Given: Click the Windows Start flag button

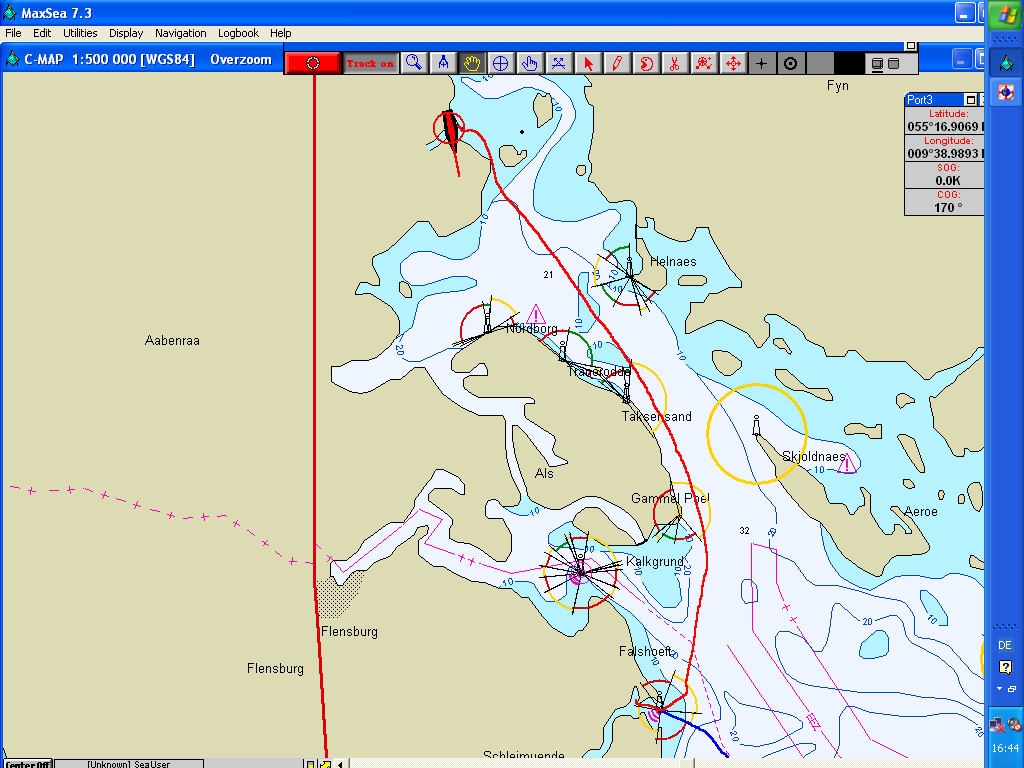Looking at the screenshot, I should [1006, 14].
